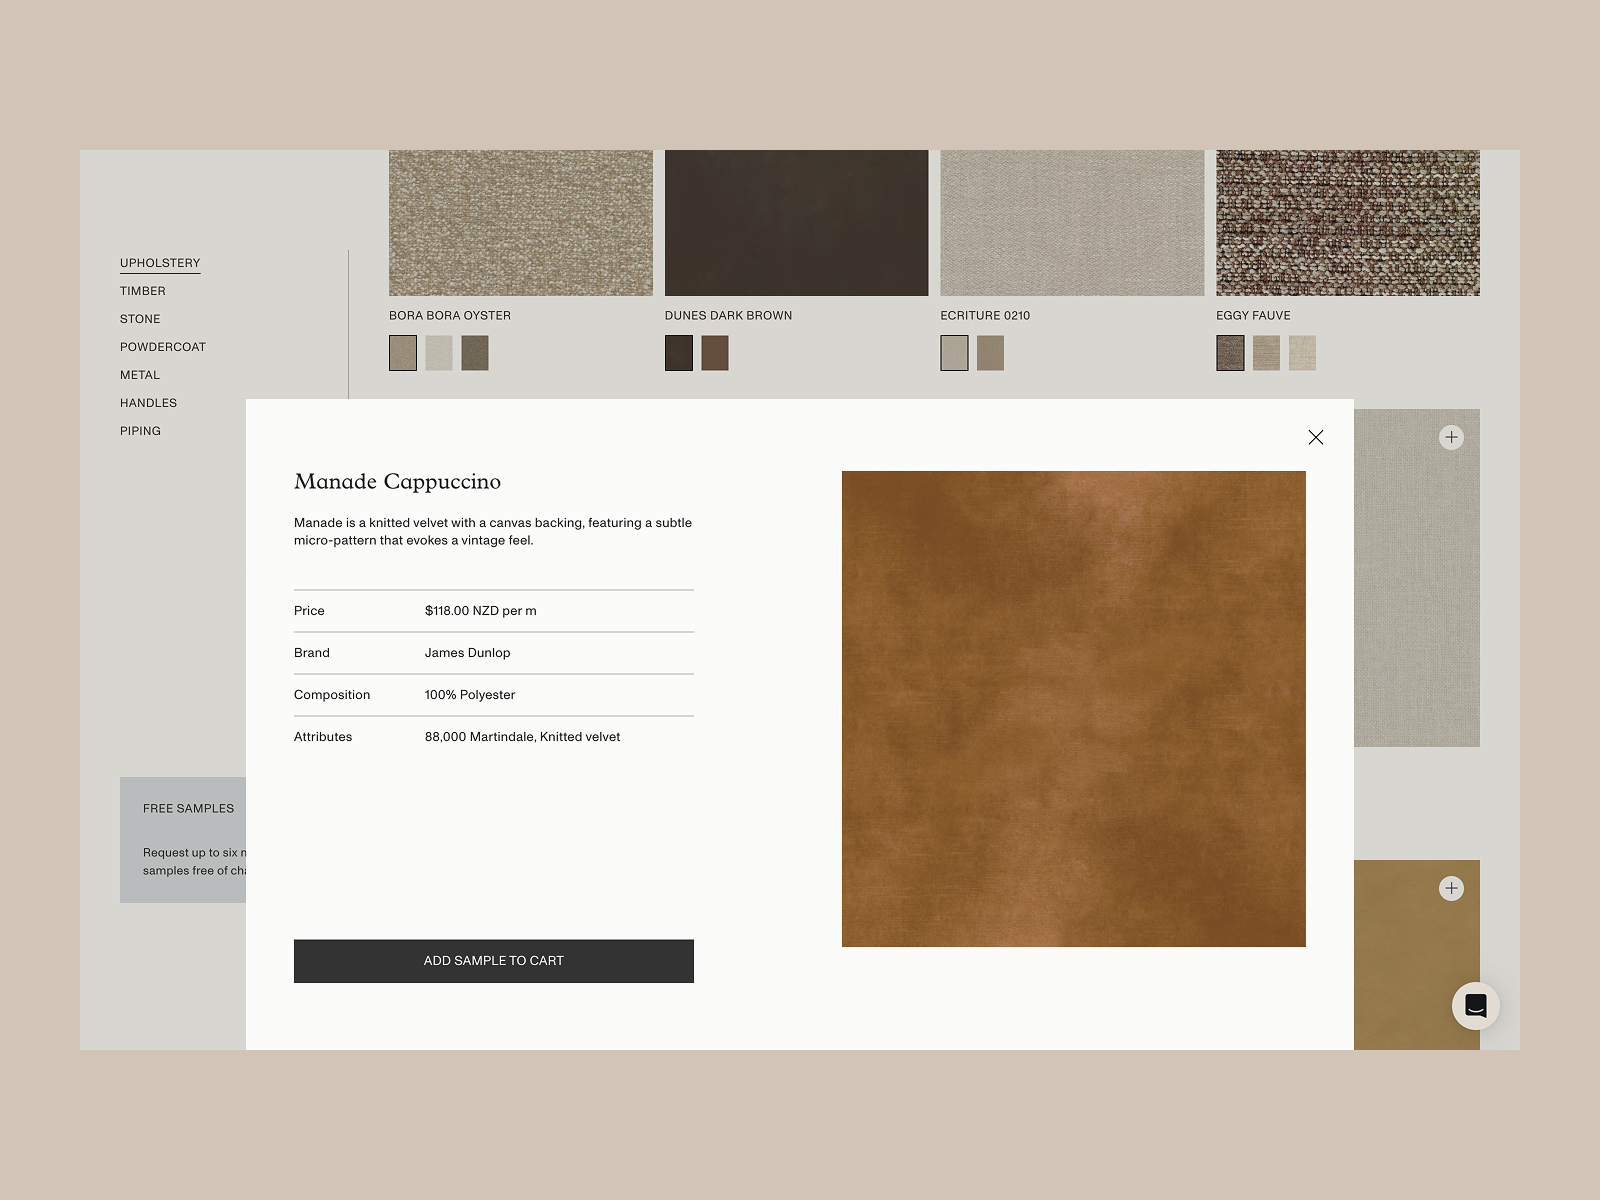
Task: Select Stone category
Action: 140,319
